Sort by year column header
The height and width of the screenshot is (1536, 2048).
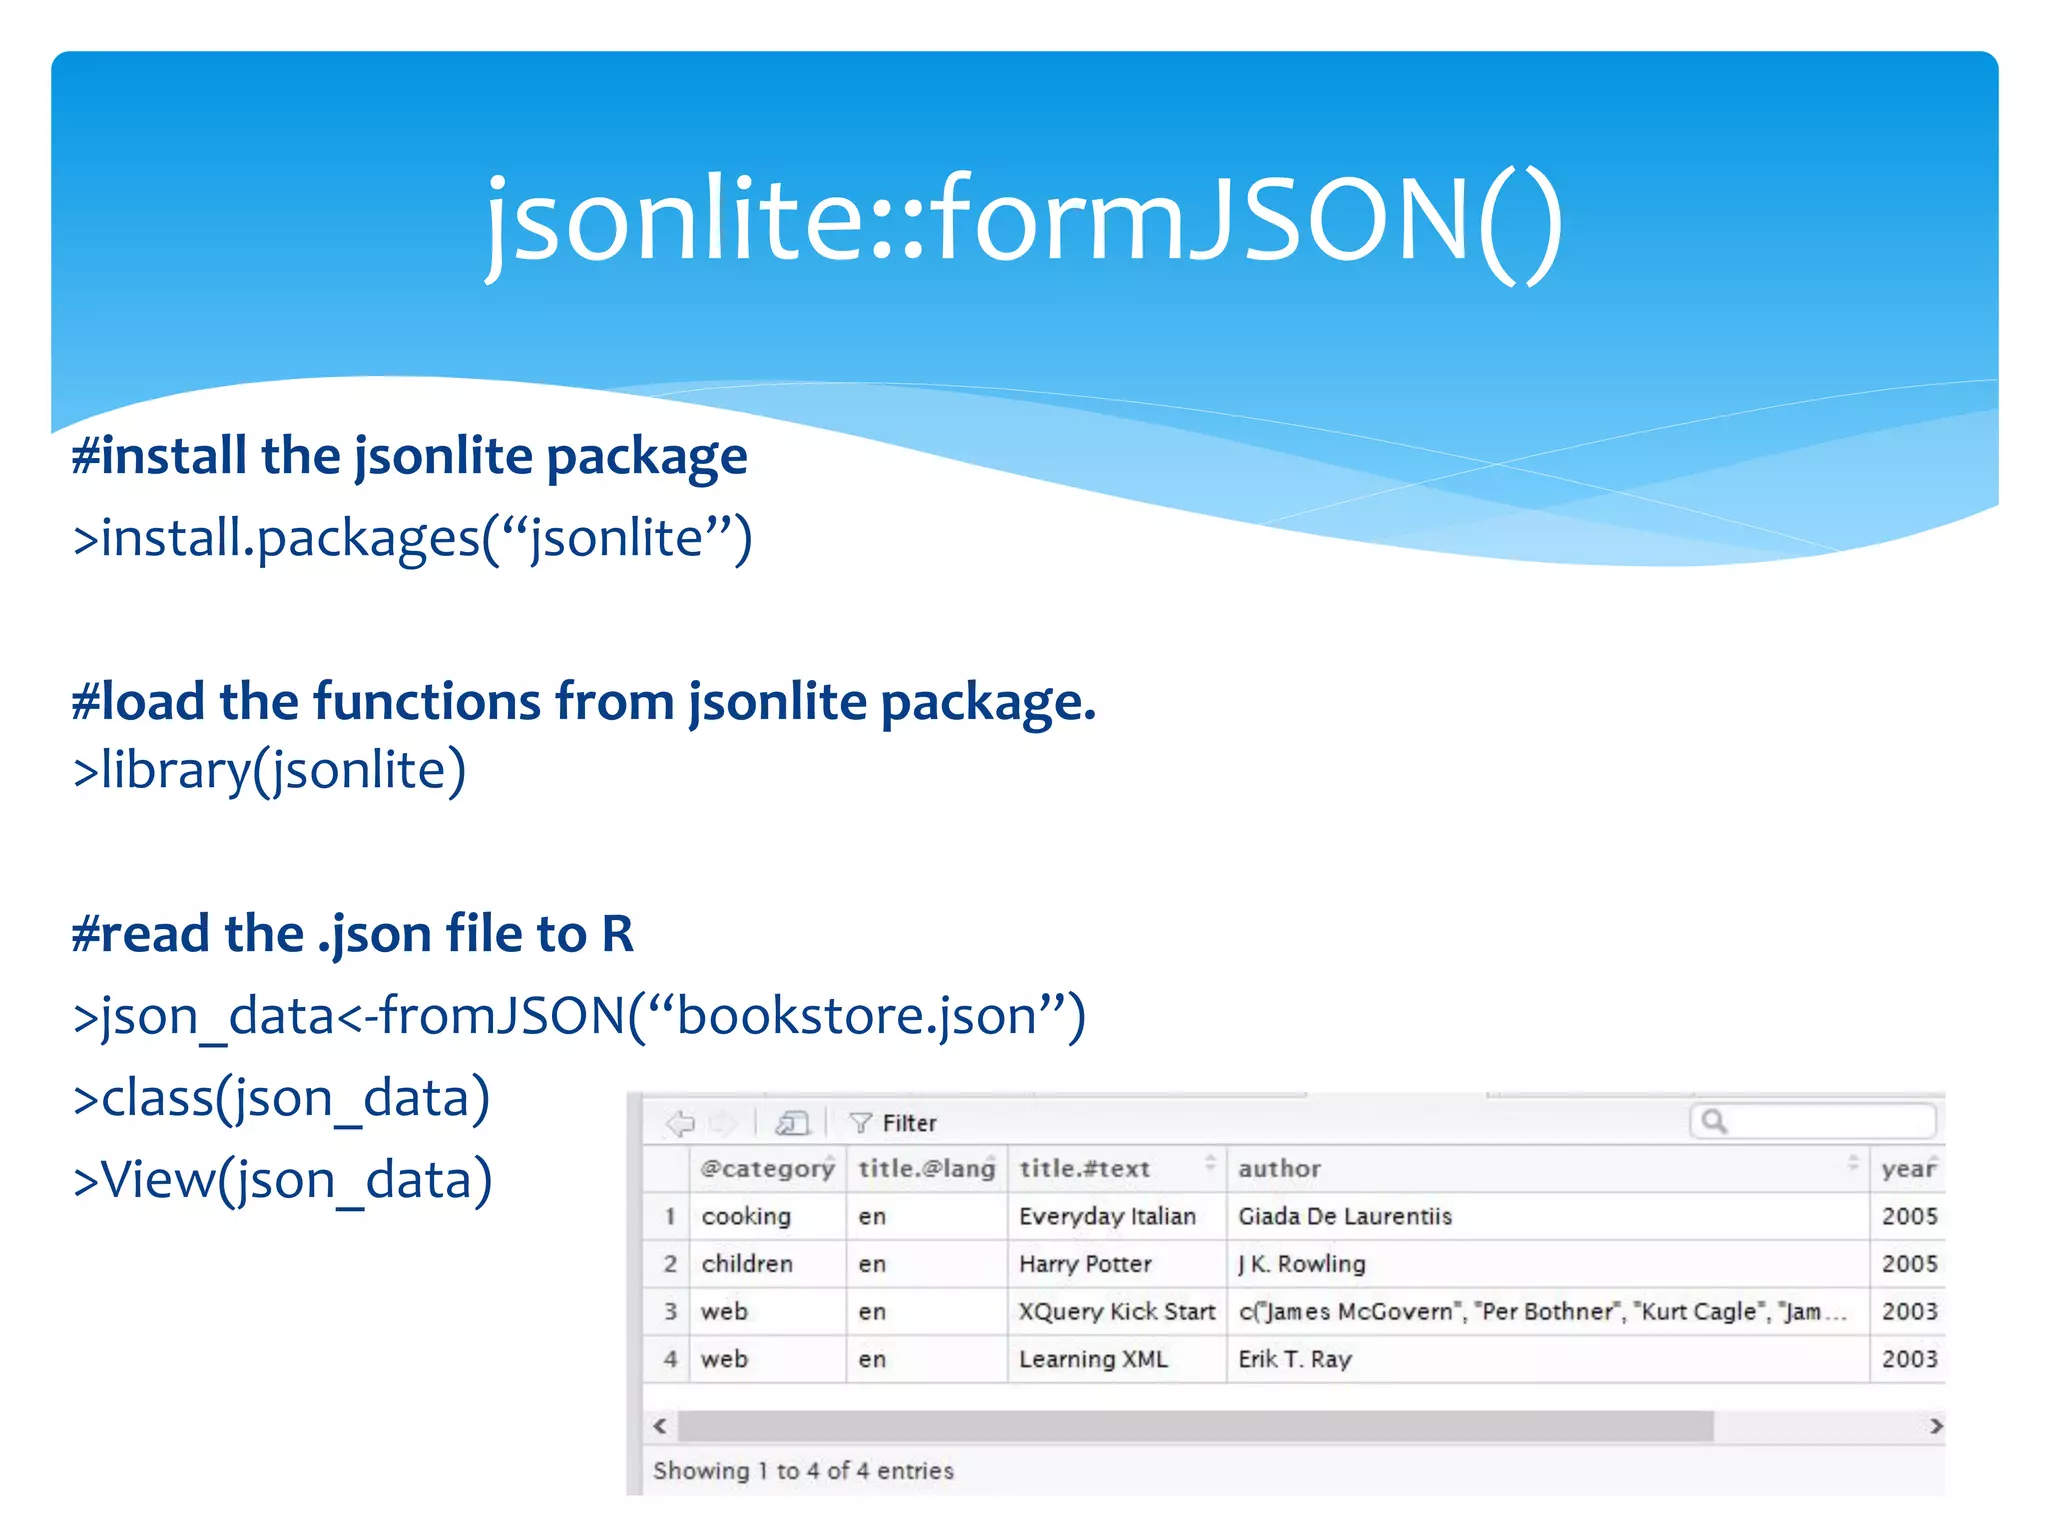point(1908,1168)
